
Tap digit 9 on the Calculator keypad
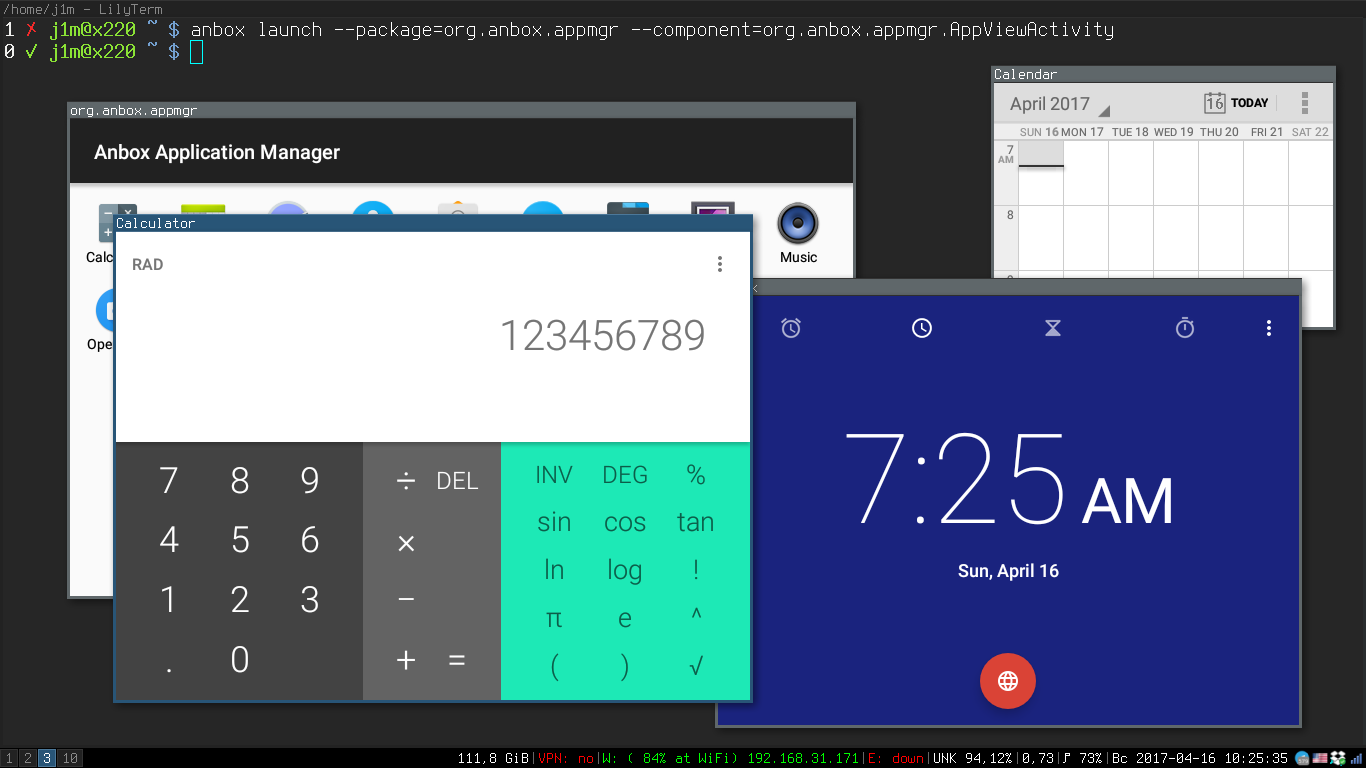tap(310, 481)
